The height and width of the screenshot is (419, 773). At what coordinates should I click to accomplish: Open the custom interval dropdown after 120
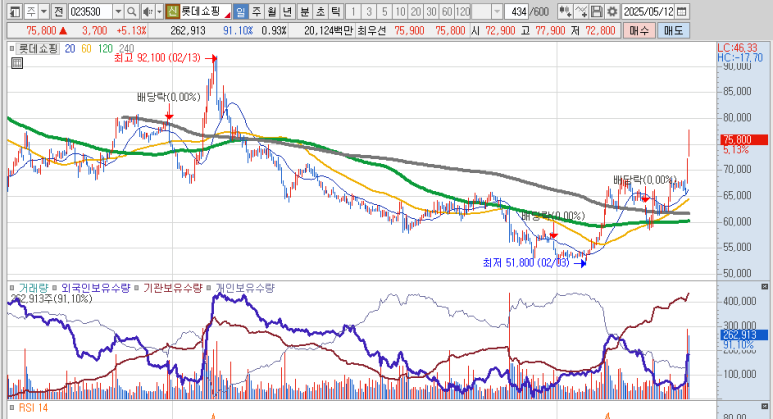tap(497, 11)
